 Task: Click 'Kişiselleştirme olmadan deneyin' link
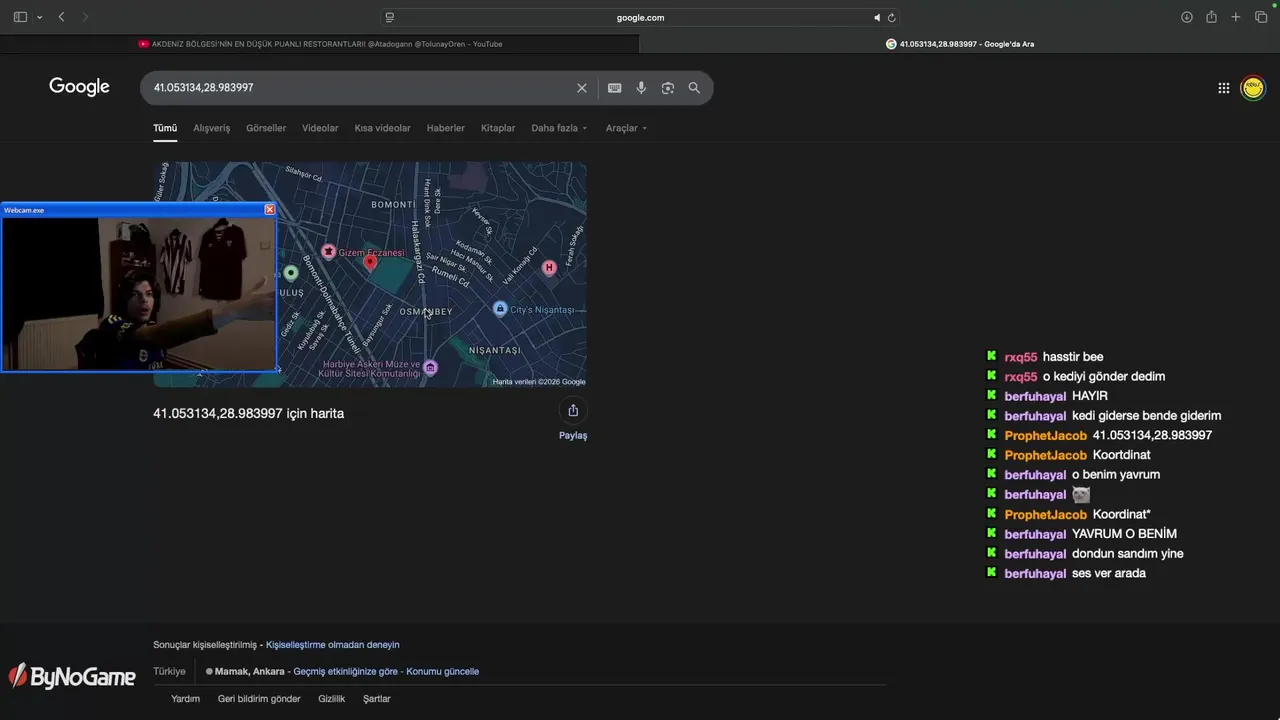point(332,645)
